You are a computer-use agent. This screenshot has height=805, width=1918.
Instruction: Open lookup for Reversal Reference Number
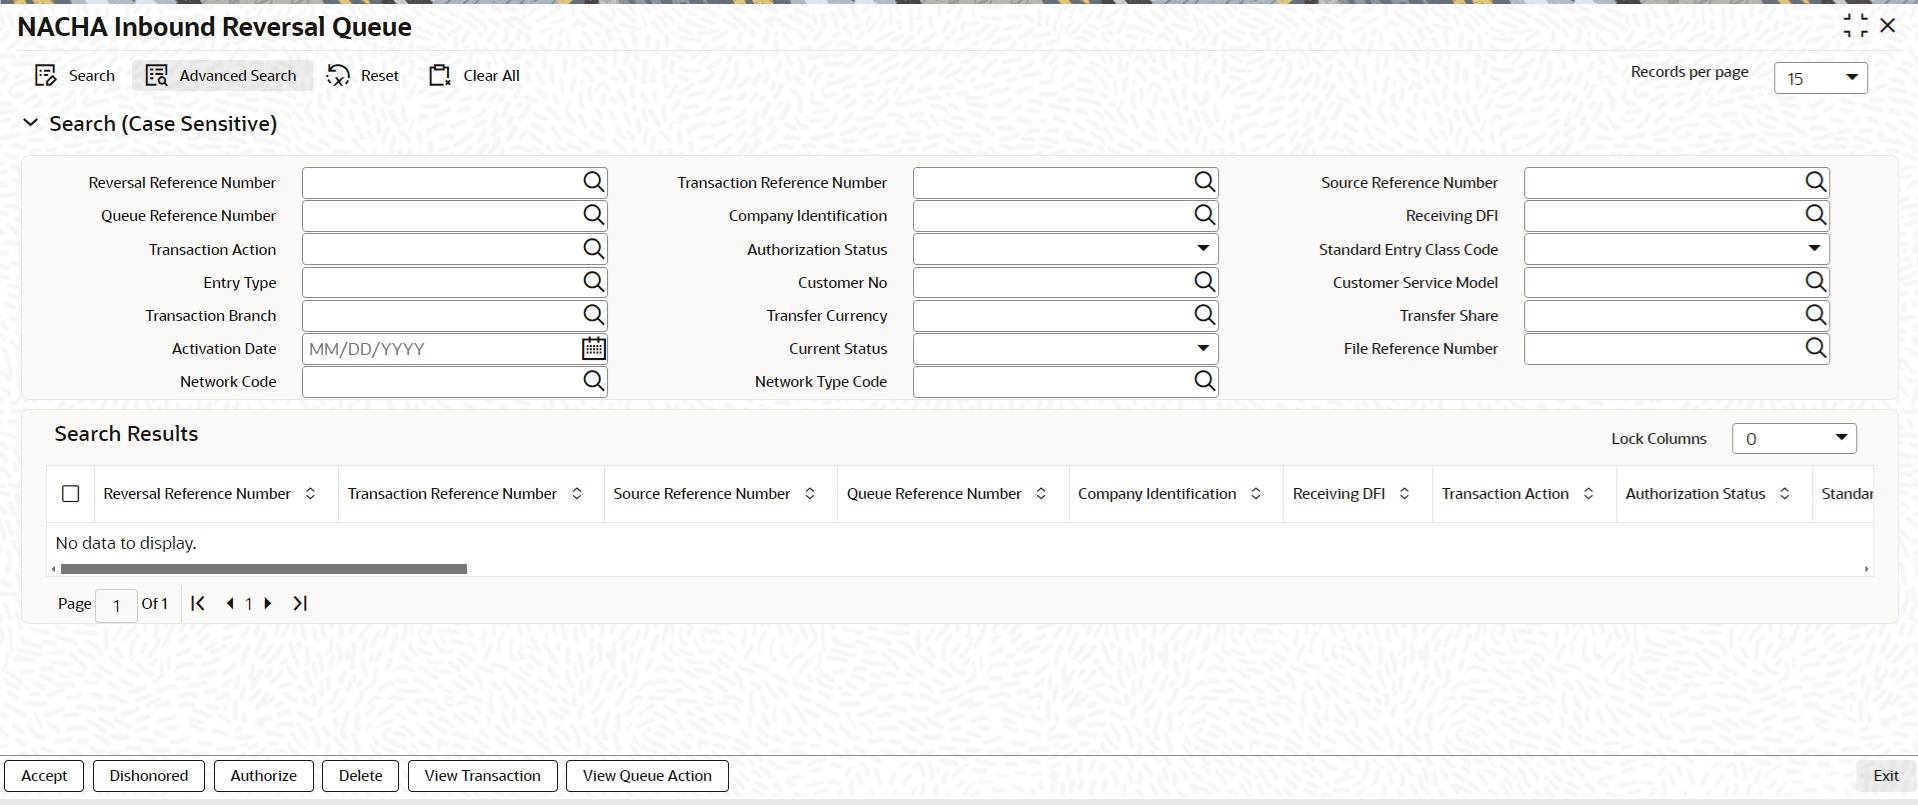(594, 182)
